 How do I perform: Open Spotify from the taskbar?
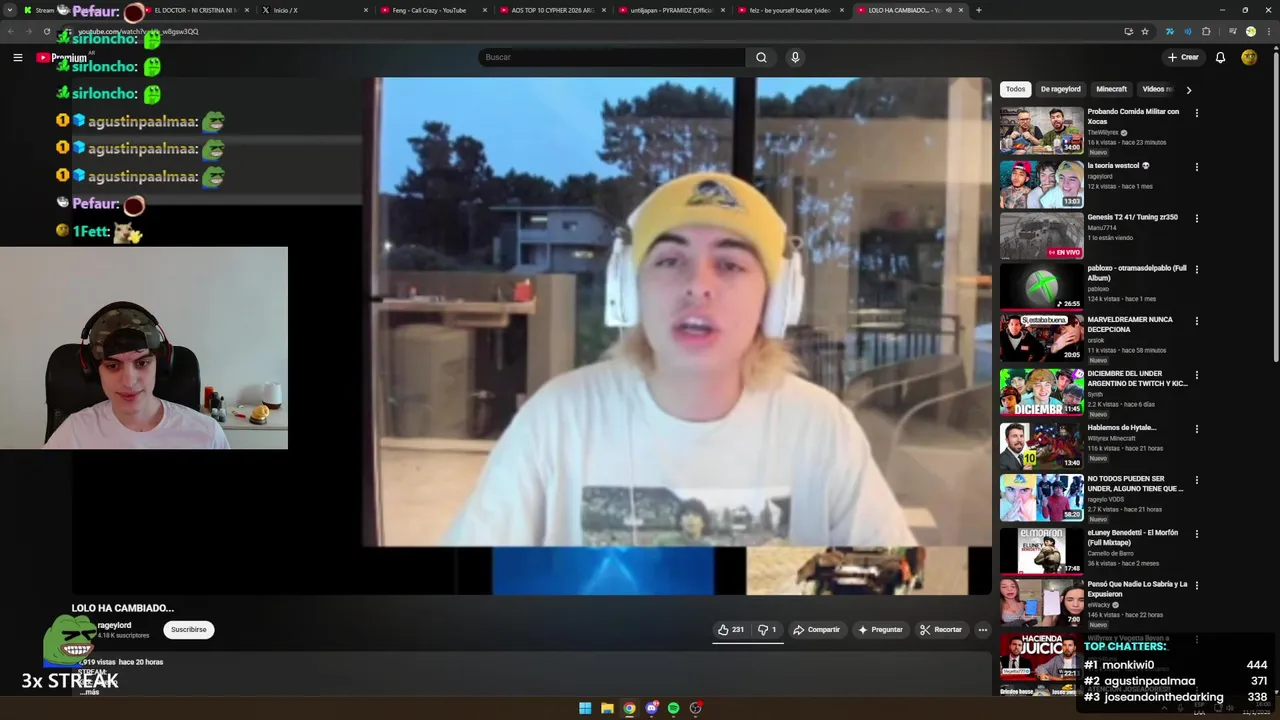pyautogui.click(x=674, y=708)
